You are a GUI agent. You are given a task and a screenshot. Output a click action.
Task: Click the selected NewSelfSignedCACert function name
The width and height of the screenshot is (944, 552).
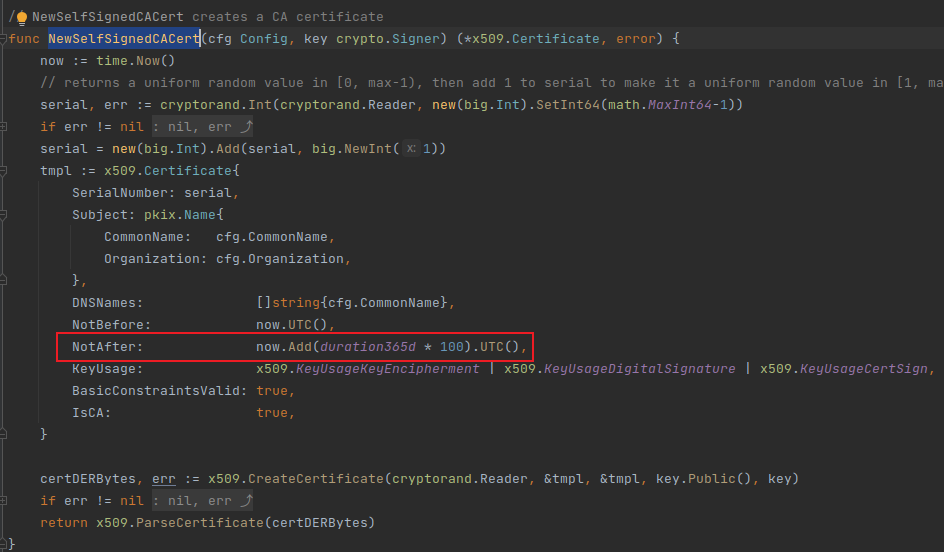click(x=124, y=39)
